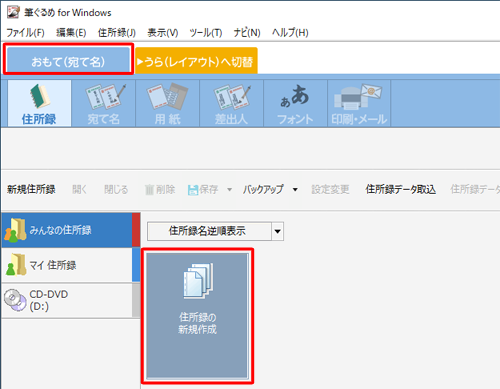Select the 差出人 sender toolbar icon
This screenshot has height=389, width=500.
tap(232, 103)
